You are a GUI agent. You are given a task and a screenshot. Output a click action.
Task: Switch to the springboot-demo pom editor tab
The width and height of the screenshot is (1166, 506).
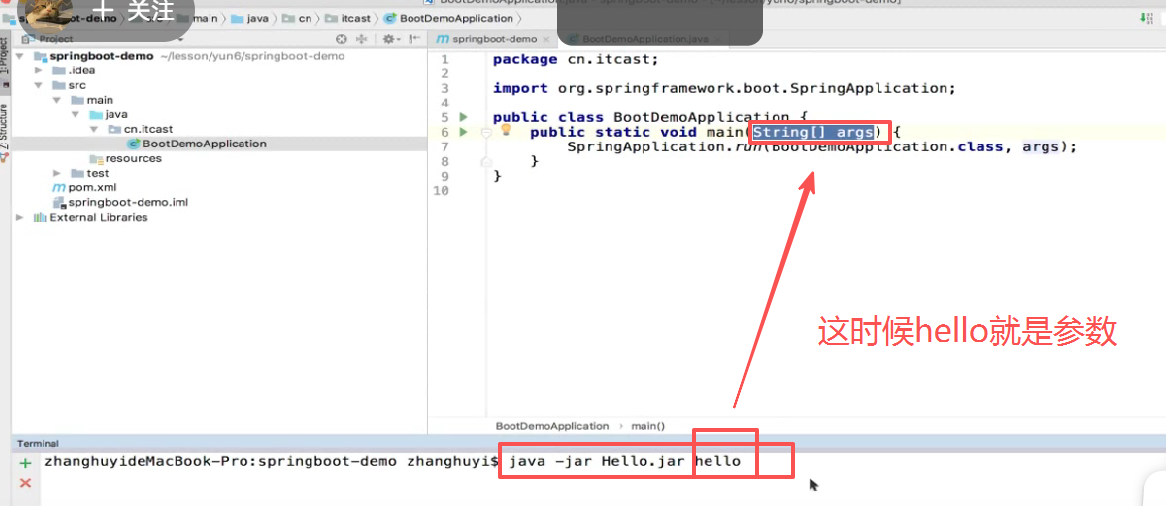click(494, 39)
